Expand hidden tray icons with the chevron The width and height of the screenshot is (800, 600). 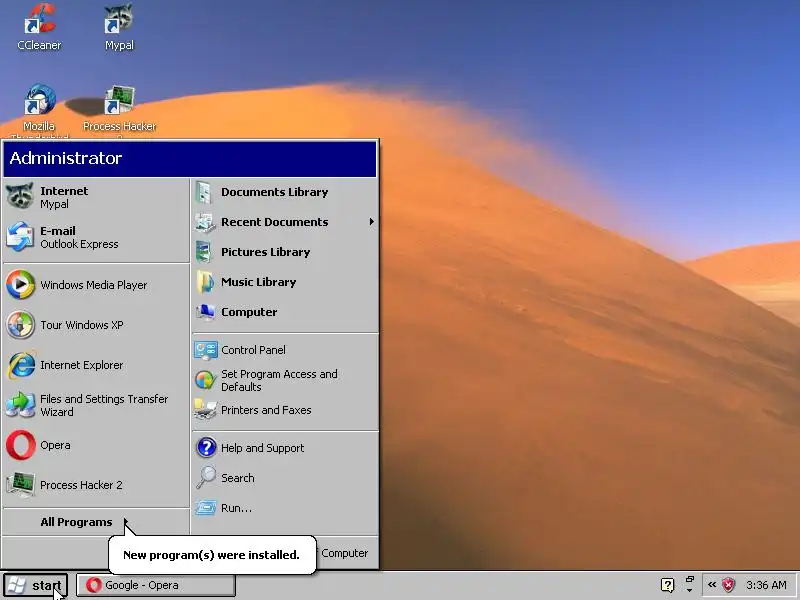tap(711, 585)
